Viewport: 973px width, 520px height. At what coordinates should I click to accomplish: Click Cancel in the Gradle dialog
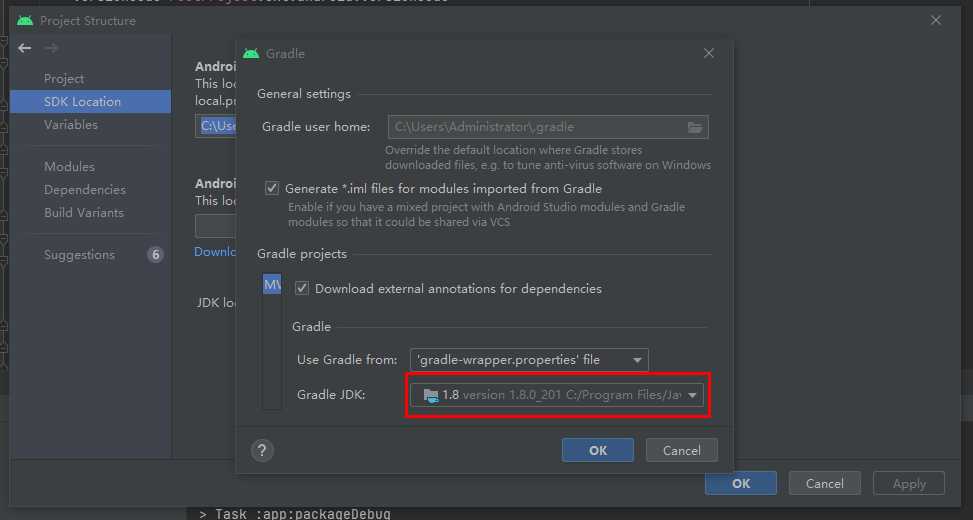pyautogui.click(x=681, y=451)
